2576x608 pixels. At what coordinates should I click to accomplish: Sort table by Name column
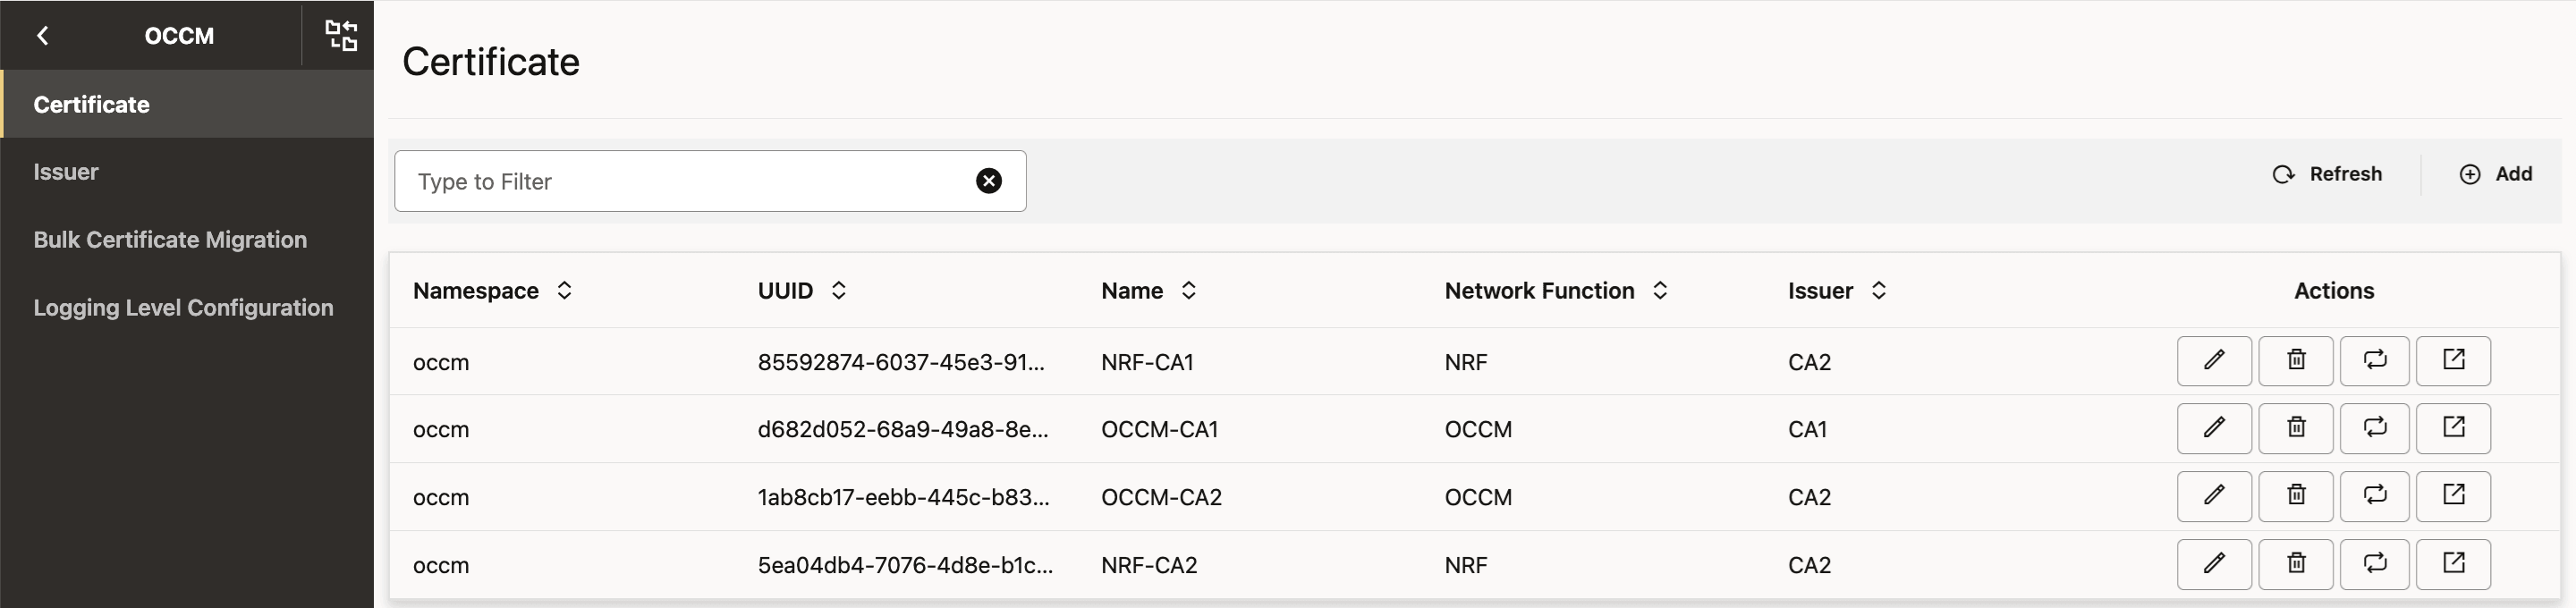point(1188,290)
